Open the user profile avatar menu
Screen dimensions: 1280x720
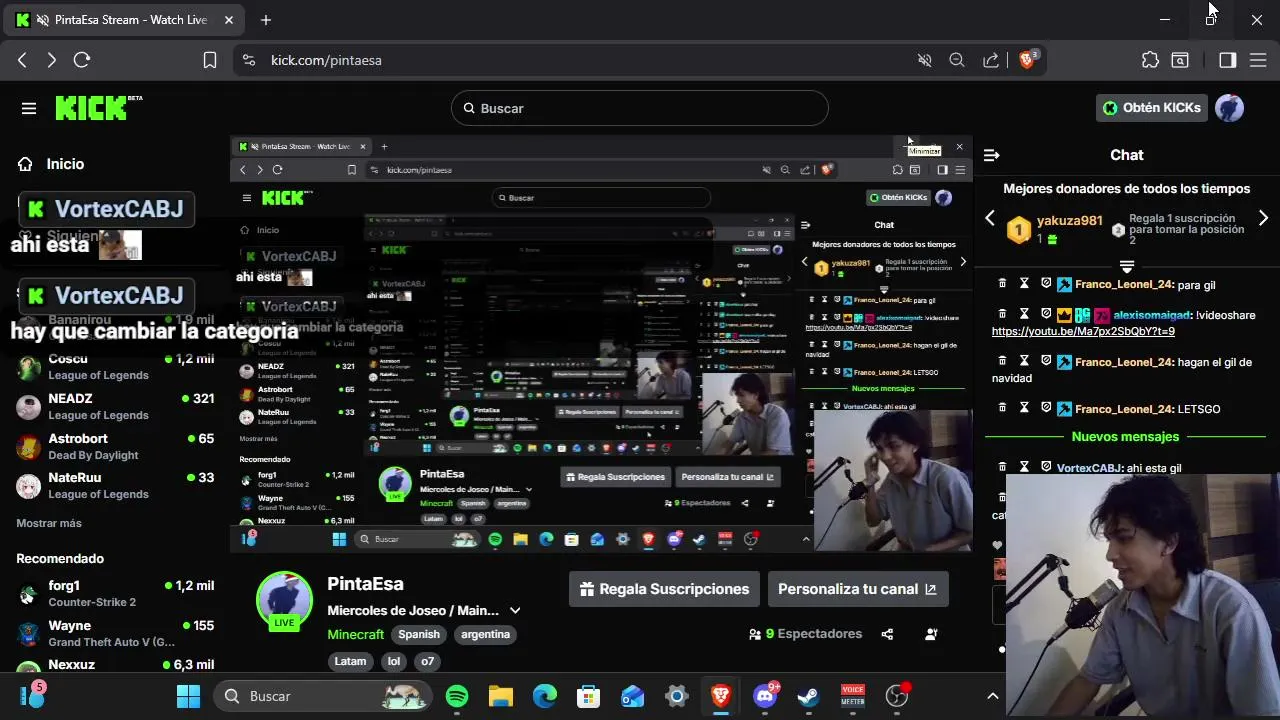click(1230, 108)
